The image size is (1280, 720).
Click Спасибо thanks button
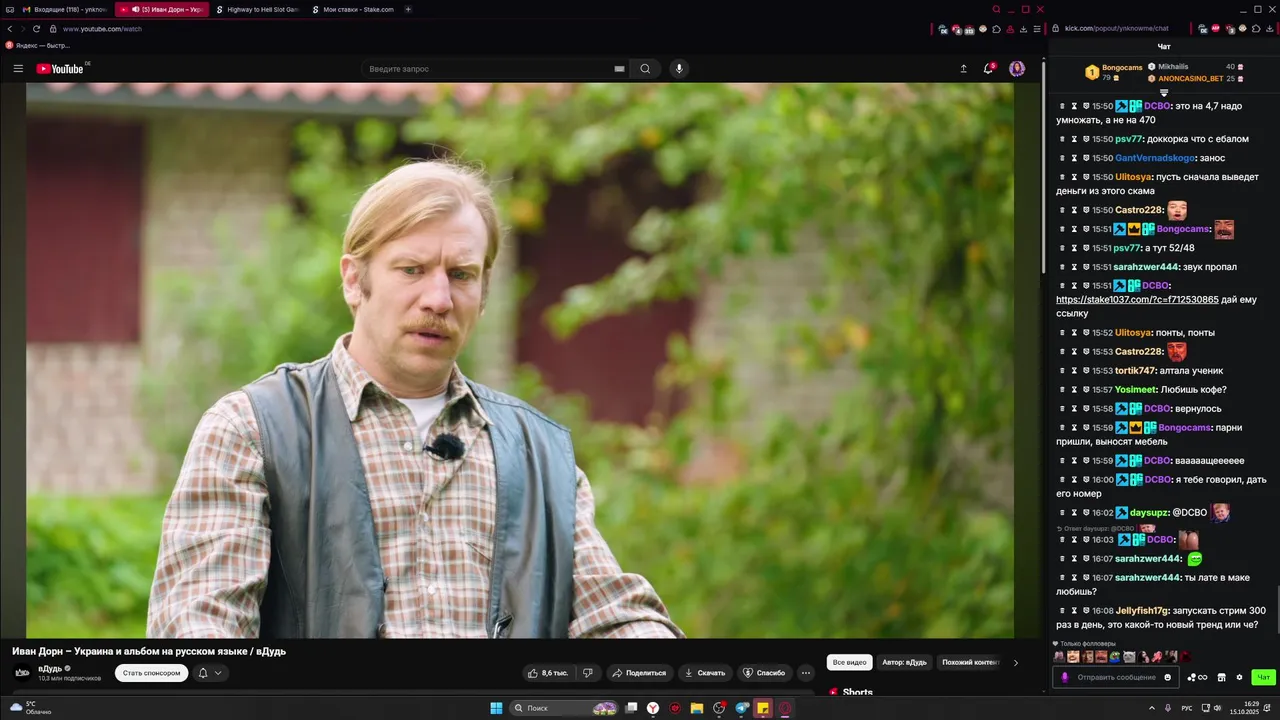click(764, 673)
